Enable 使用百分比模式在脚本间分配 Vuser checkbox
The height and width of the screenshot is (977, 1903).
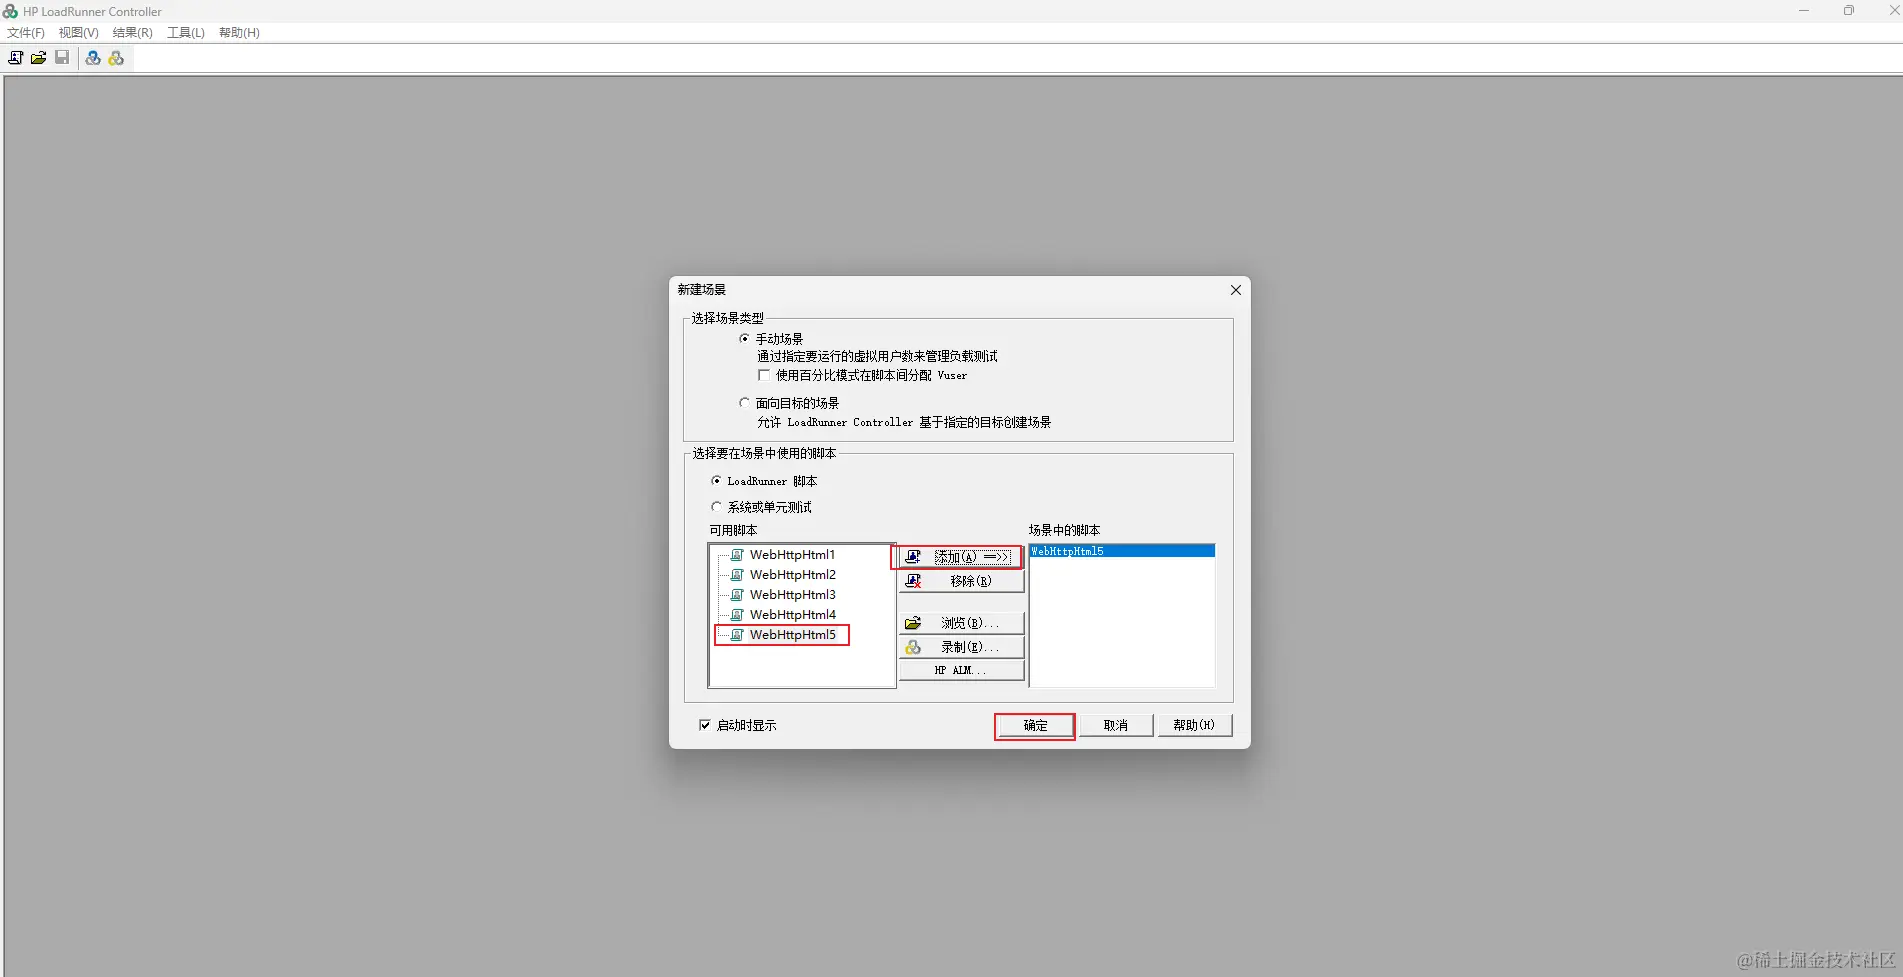[764, 376]
